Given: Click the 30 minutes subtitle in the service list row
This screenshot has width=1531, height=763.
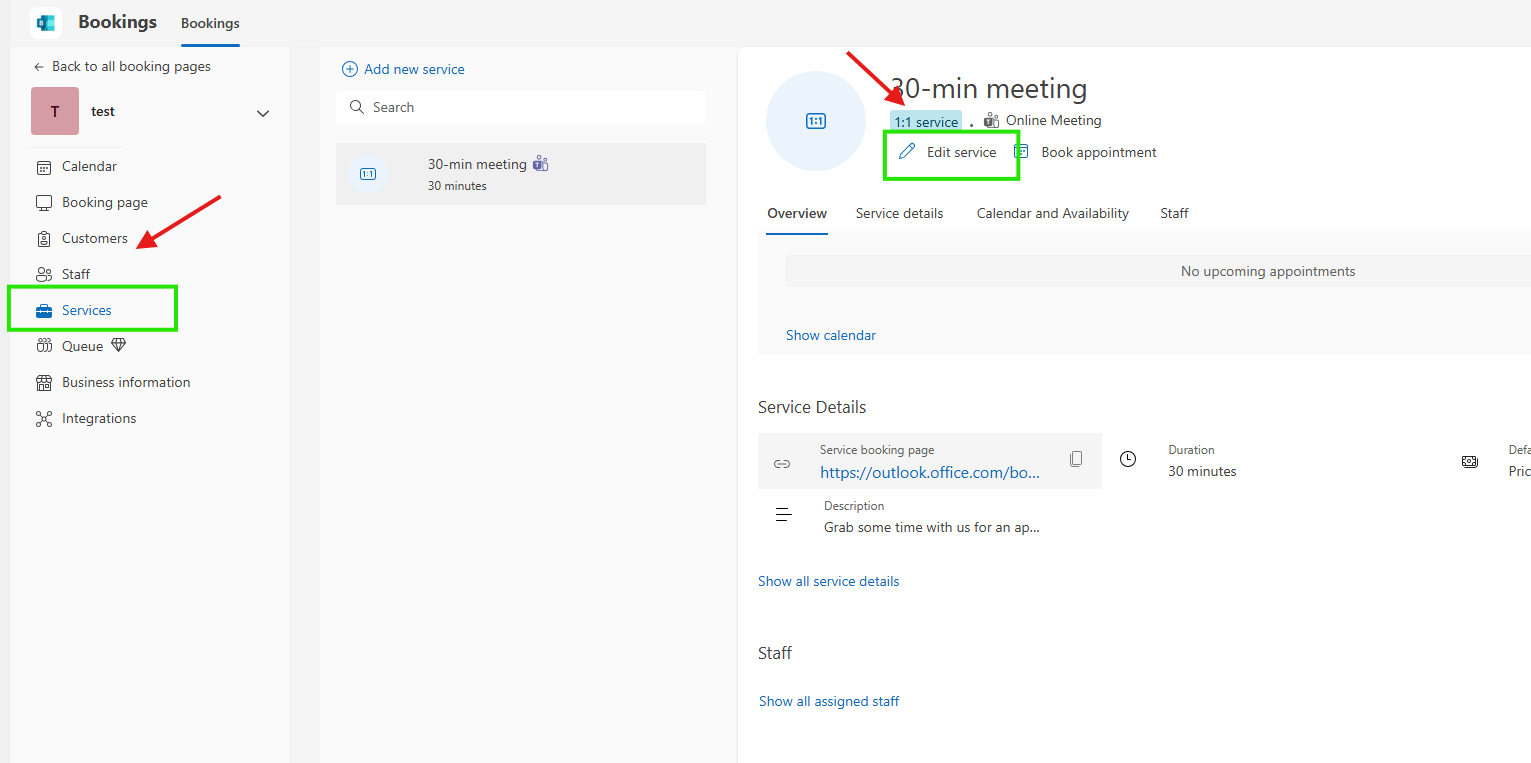Looking at the screenshot, I should tap(457, 186).
